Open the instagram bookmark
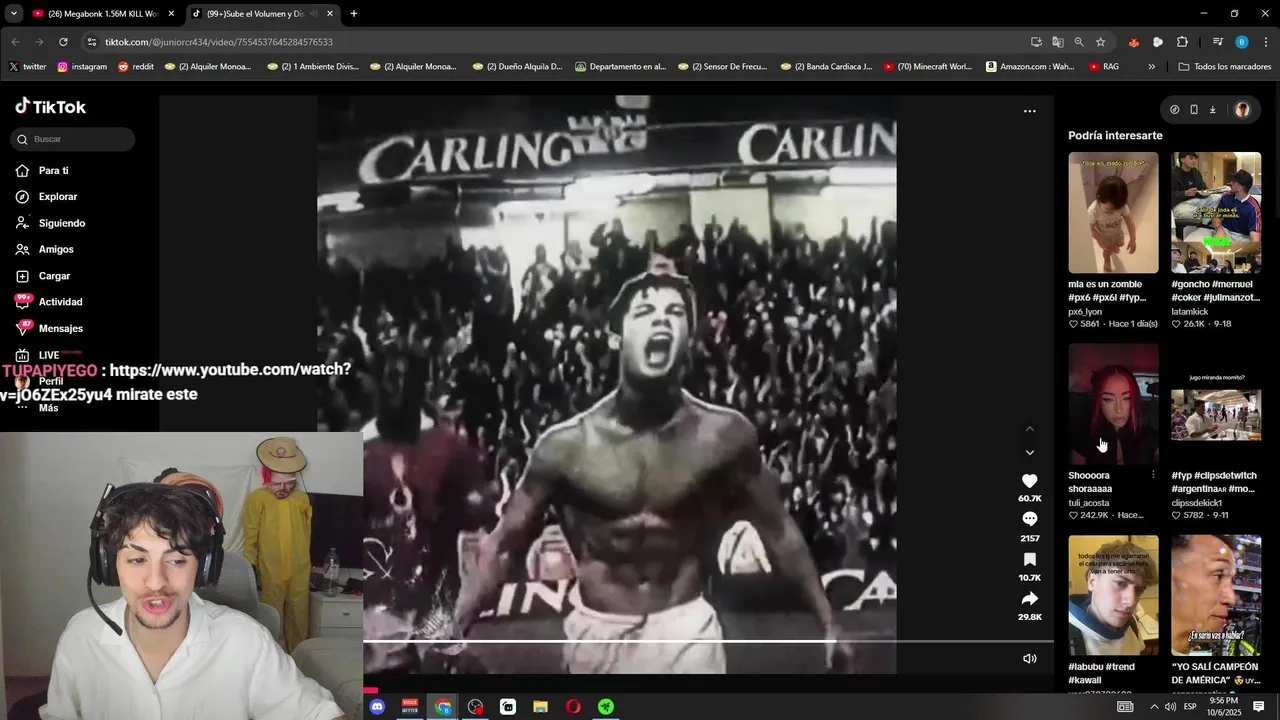The image size is (1280, 720). coord(82,67)
